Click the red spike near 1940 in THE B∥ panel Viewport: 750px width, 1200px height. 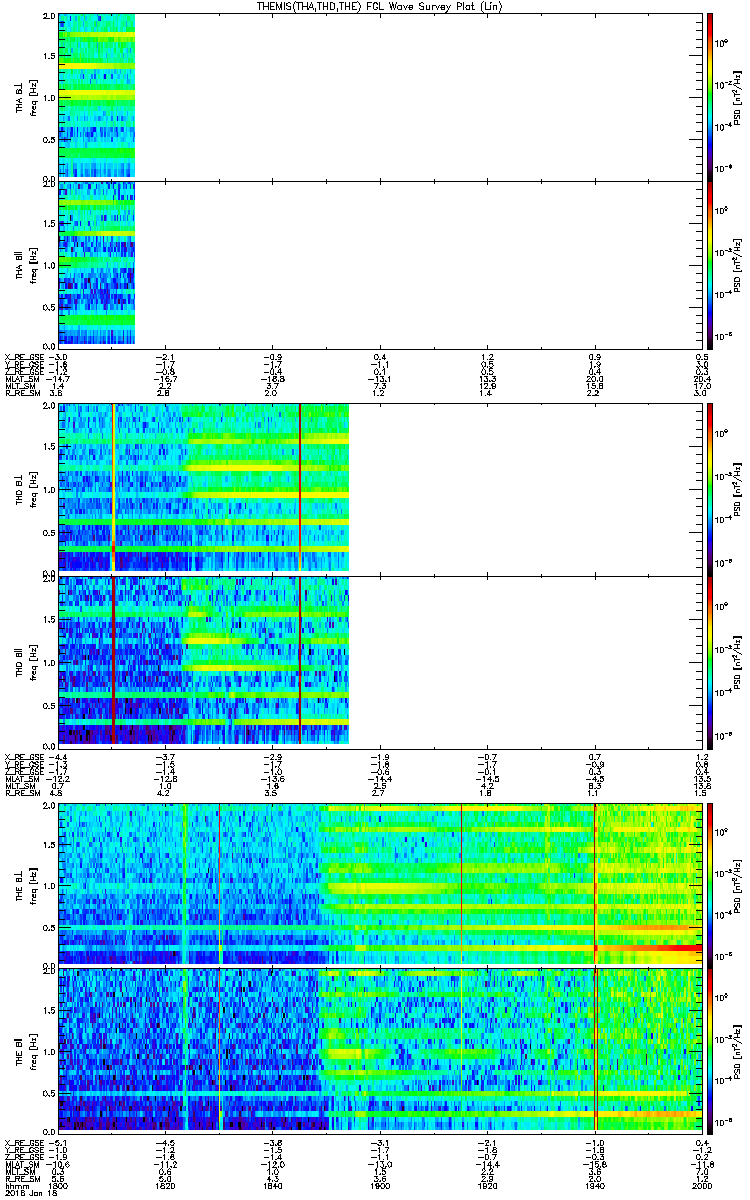[x=595, y=1050]
